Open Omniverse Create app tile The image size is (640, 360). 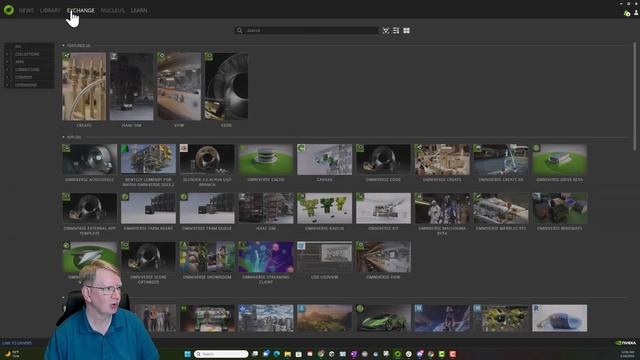[442, 159]
